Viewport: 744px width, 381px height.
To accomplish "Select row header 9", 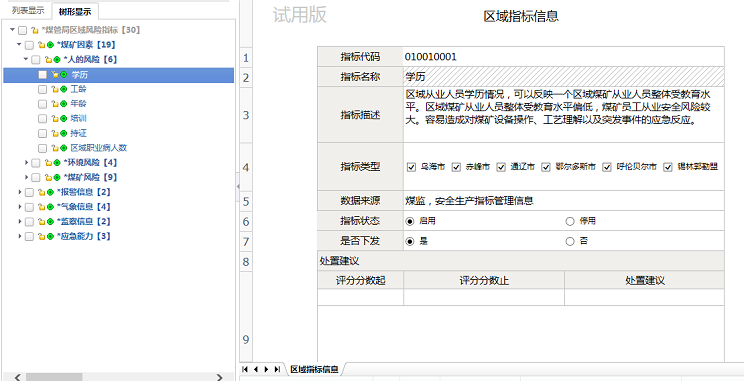I will click(246, 339).
